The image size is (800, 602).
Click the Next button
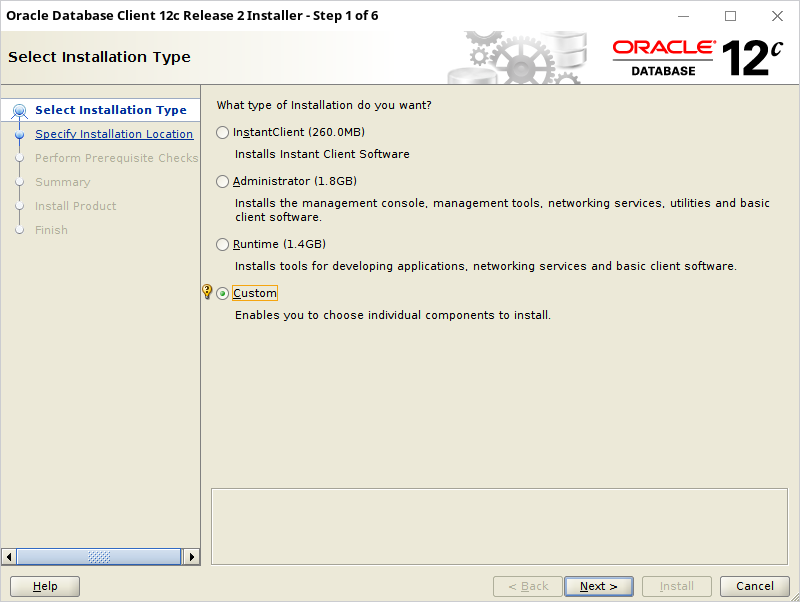(598, 587)
